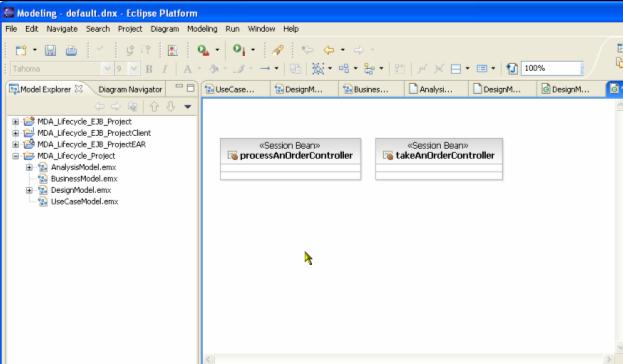Close the Model Explorer view tab

(79, 89)
